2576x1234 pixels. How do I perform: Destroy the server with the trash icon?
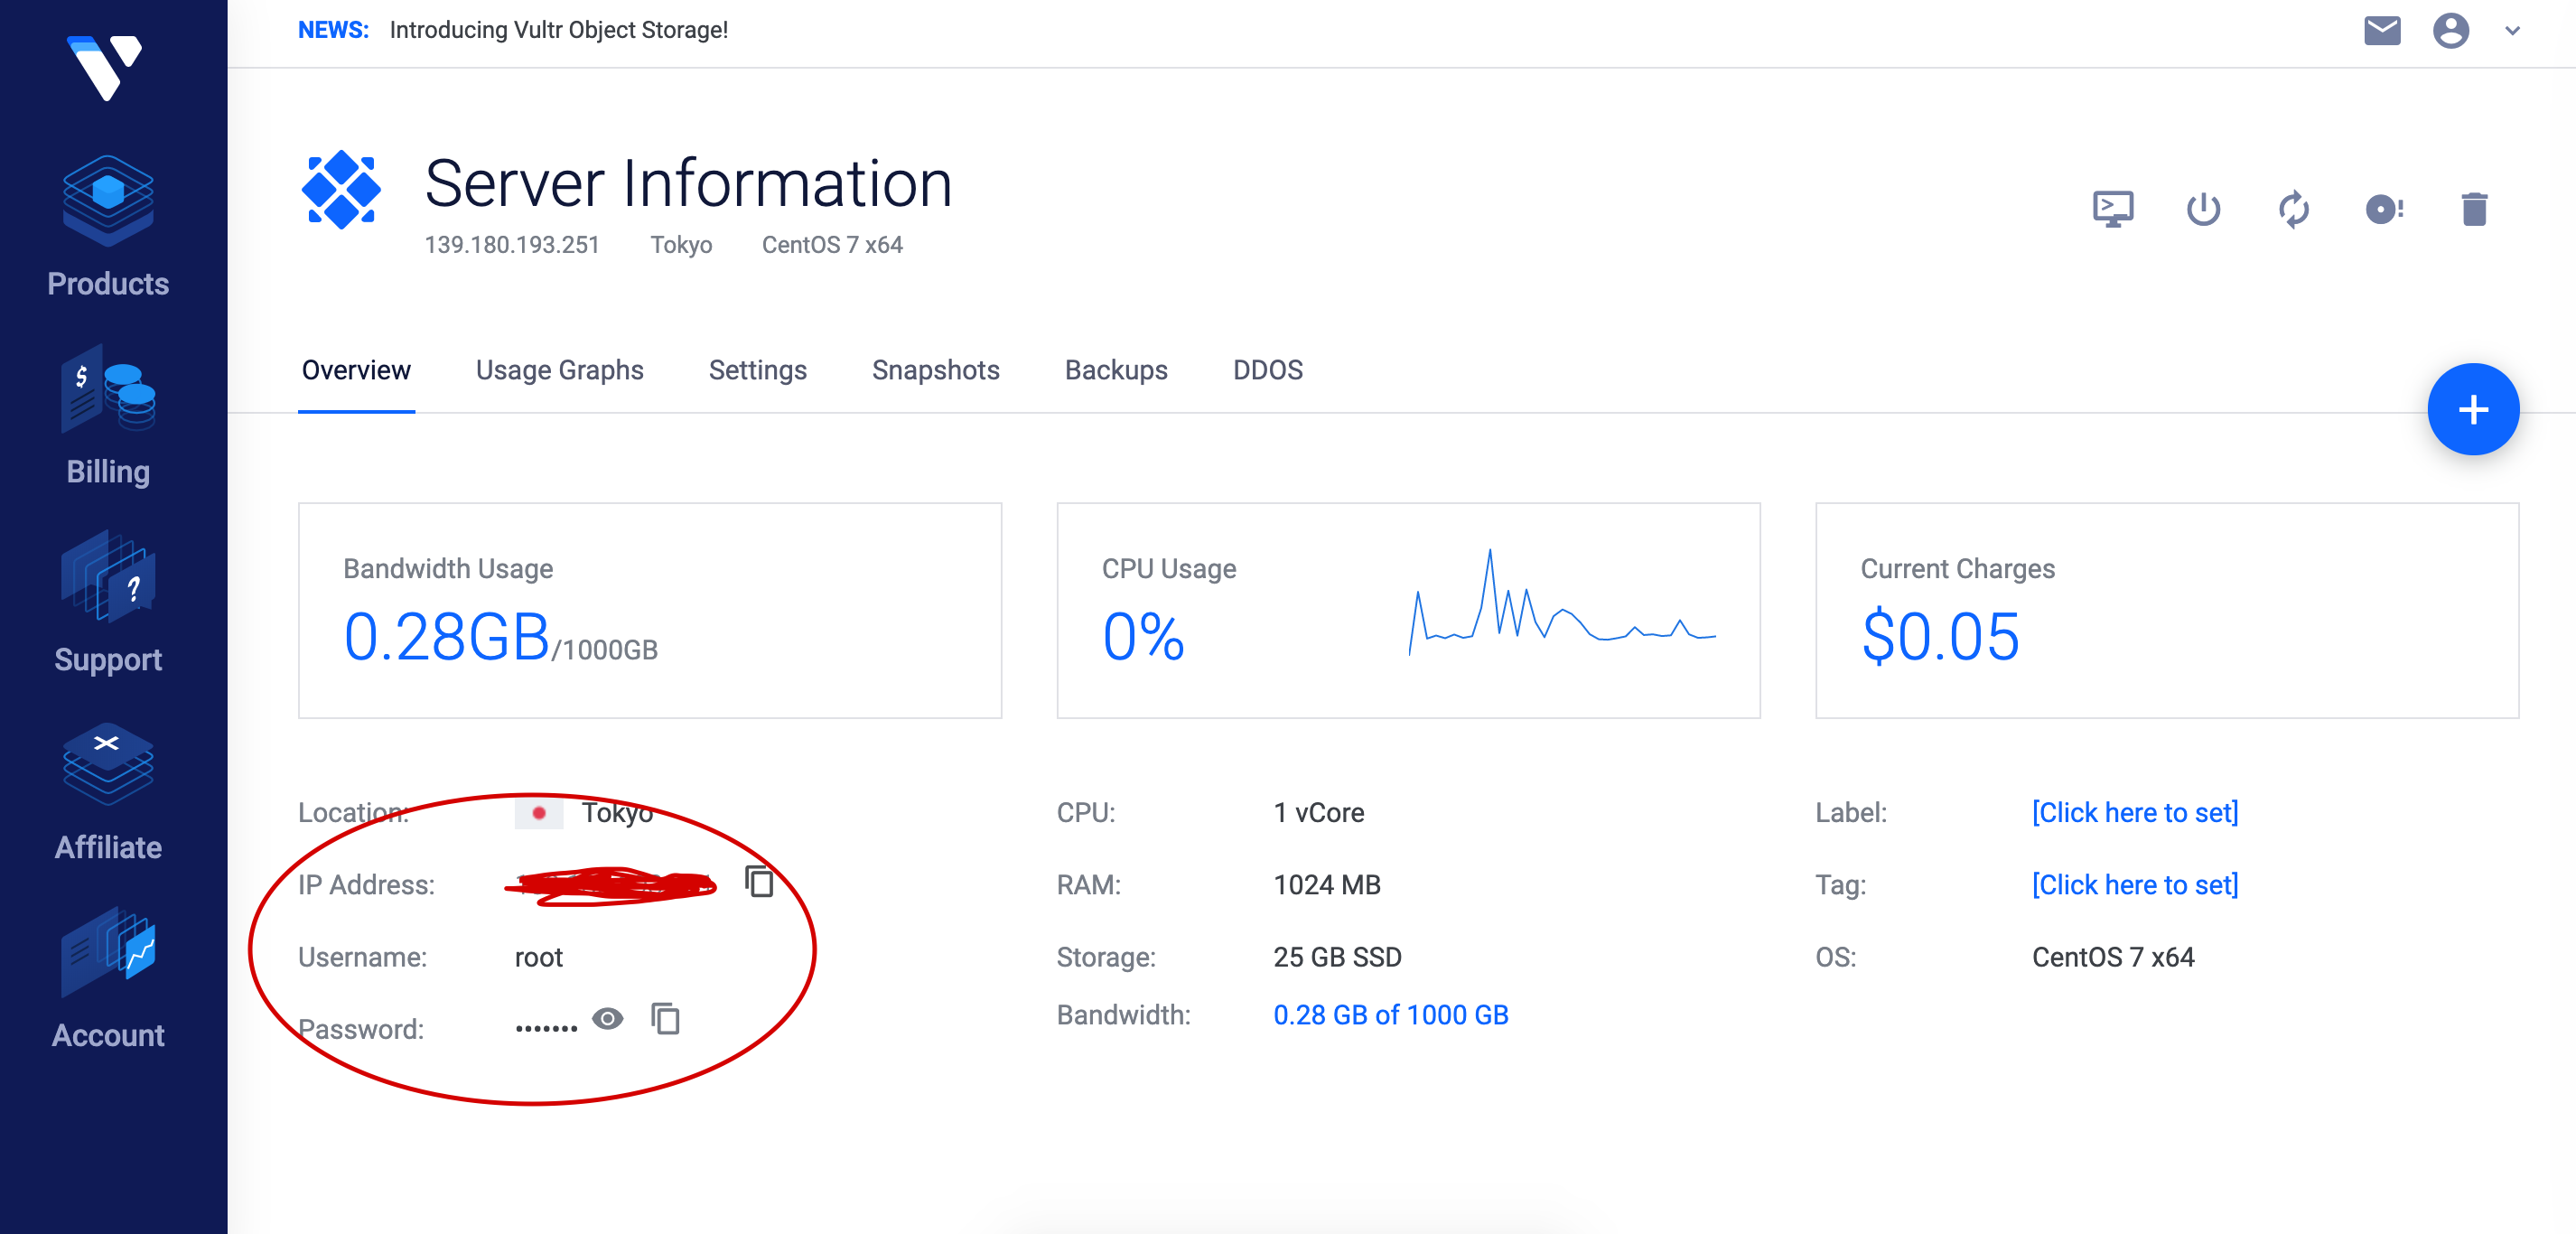pyautogui.click(x=2473, y=209)
